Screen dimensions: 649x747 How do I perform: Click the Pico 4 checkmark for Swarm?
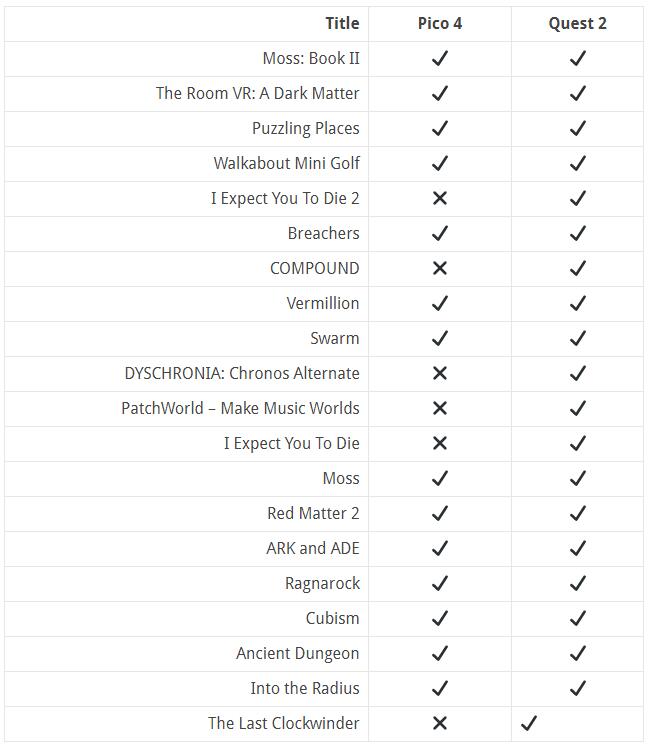[439, 339]
